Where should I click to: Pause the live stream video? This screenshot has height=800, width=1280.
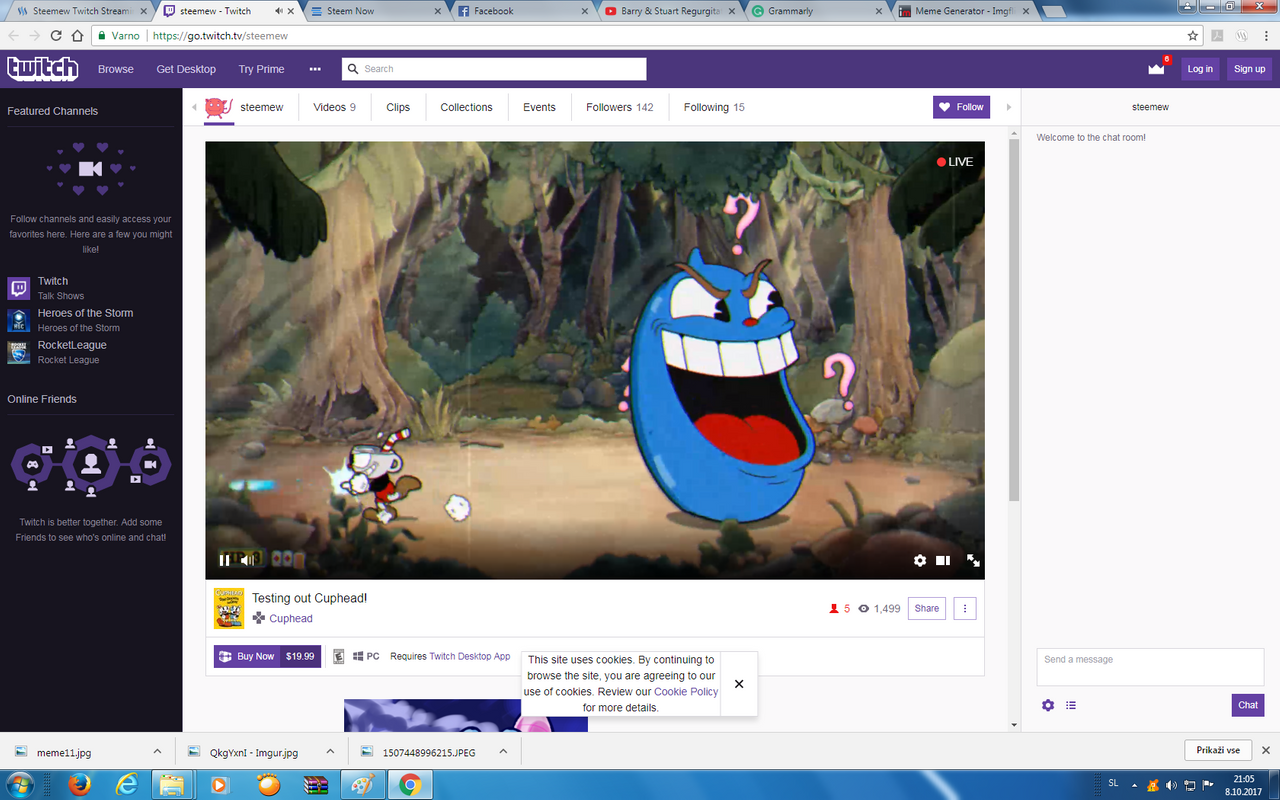[224, 560]
